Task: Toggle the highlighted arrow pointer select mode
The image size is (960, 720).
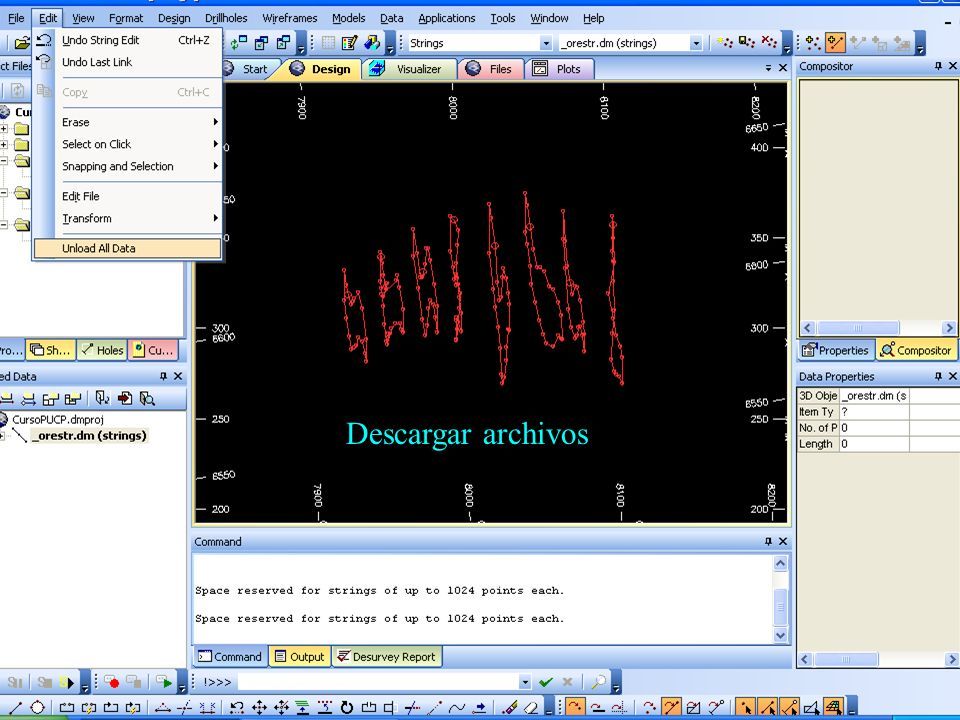Action: click(746, 707)
